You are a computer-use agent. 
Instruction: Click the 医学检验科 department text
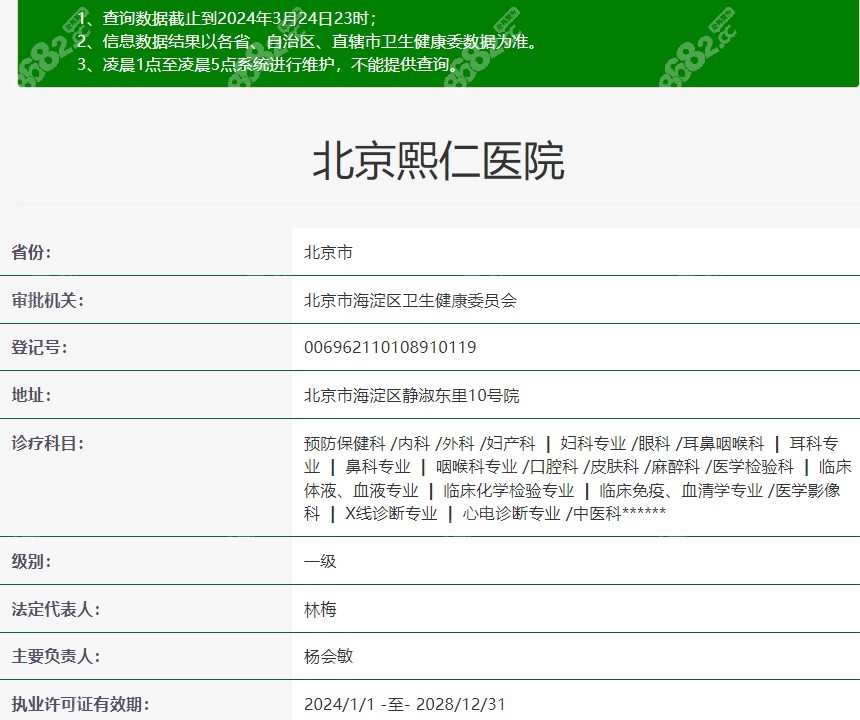[x=753, y=467]
